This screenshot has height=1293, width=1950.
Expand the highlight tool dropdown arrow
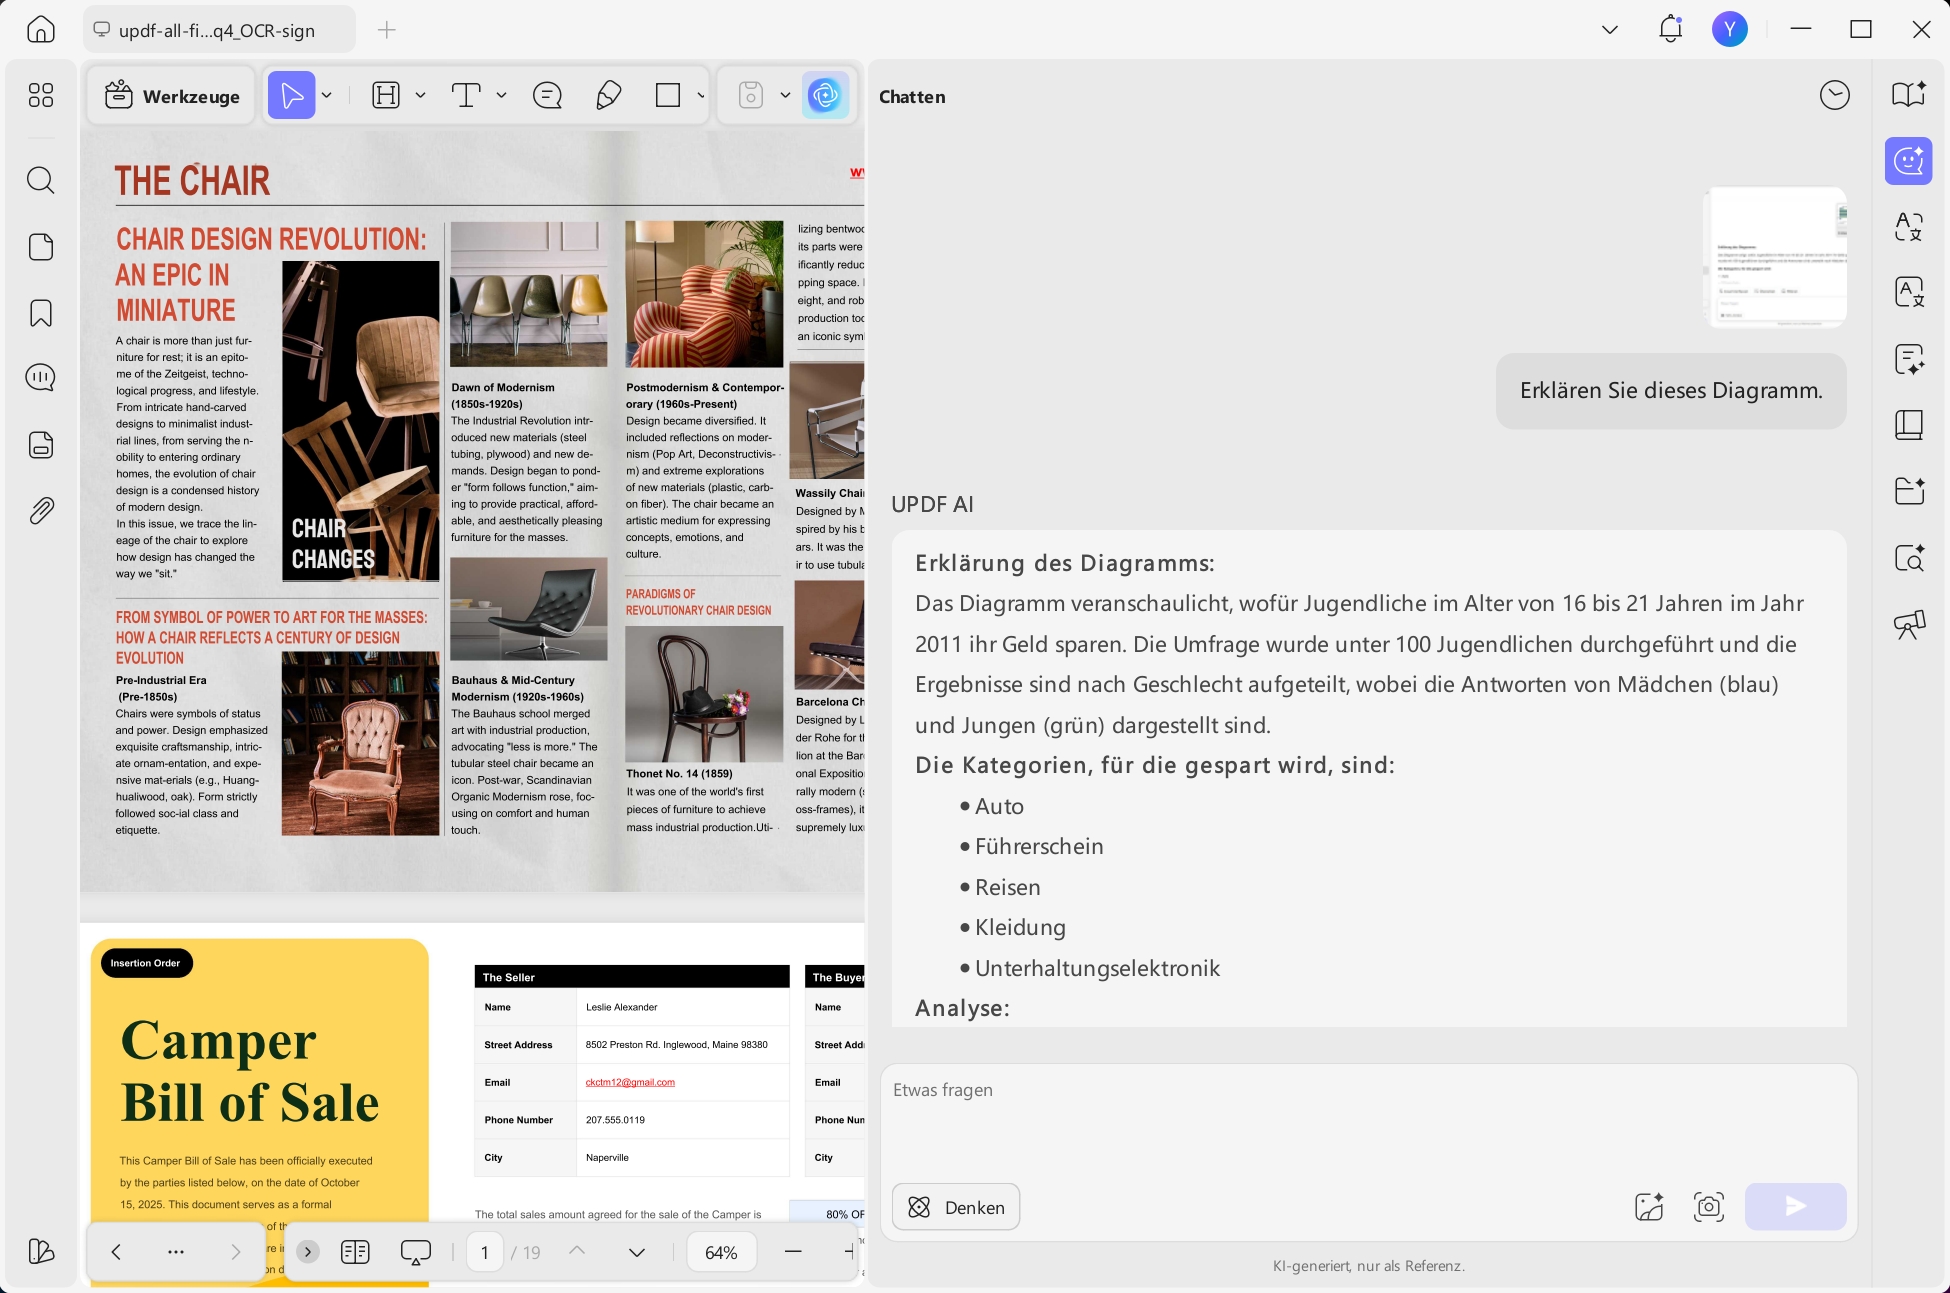(x=421, y=95)
